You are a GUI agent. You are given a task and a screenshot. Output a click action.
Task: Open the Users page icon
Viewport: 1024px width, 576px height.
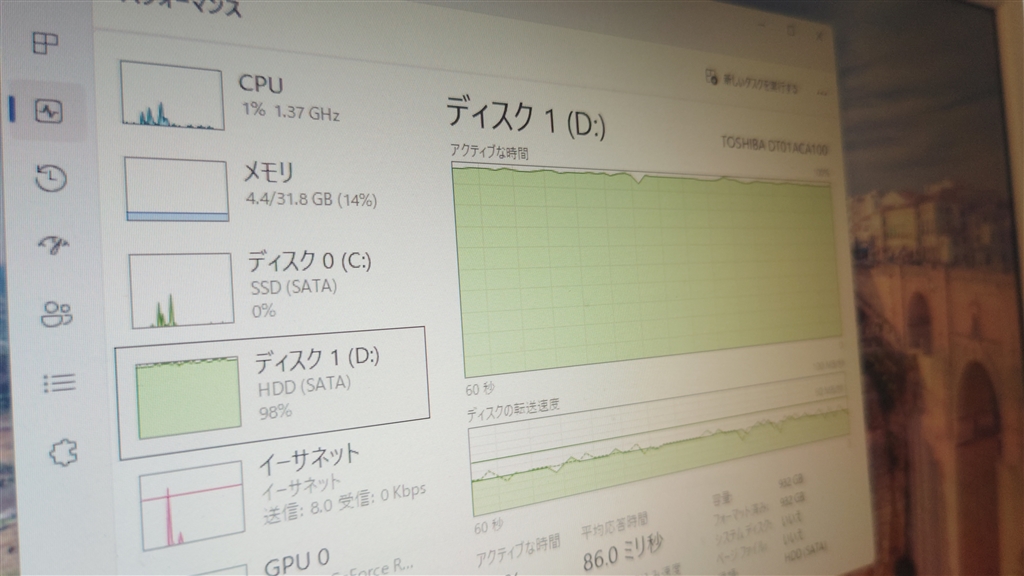pos(56,314)
